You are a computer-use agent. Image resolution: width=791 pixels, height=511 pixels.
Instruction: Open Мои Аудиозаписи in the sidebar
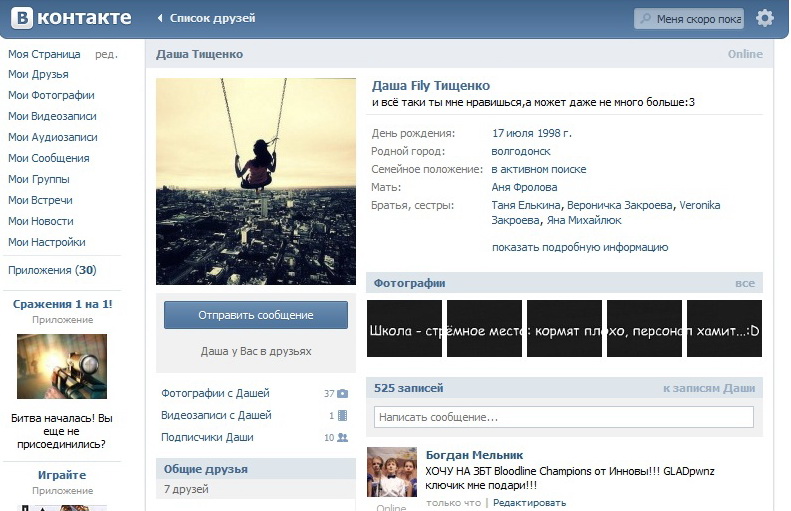52,137
